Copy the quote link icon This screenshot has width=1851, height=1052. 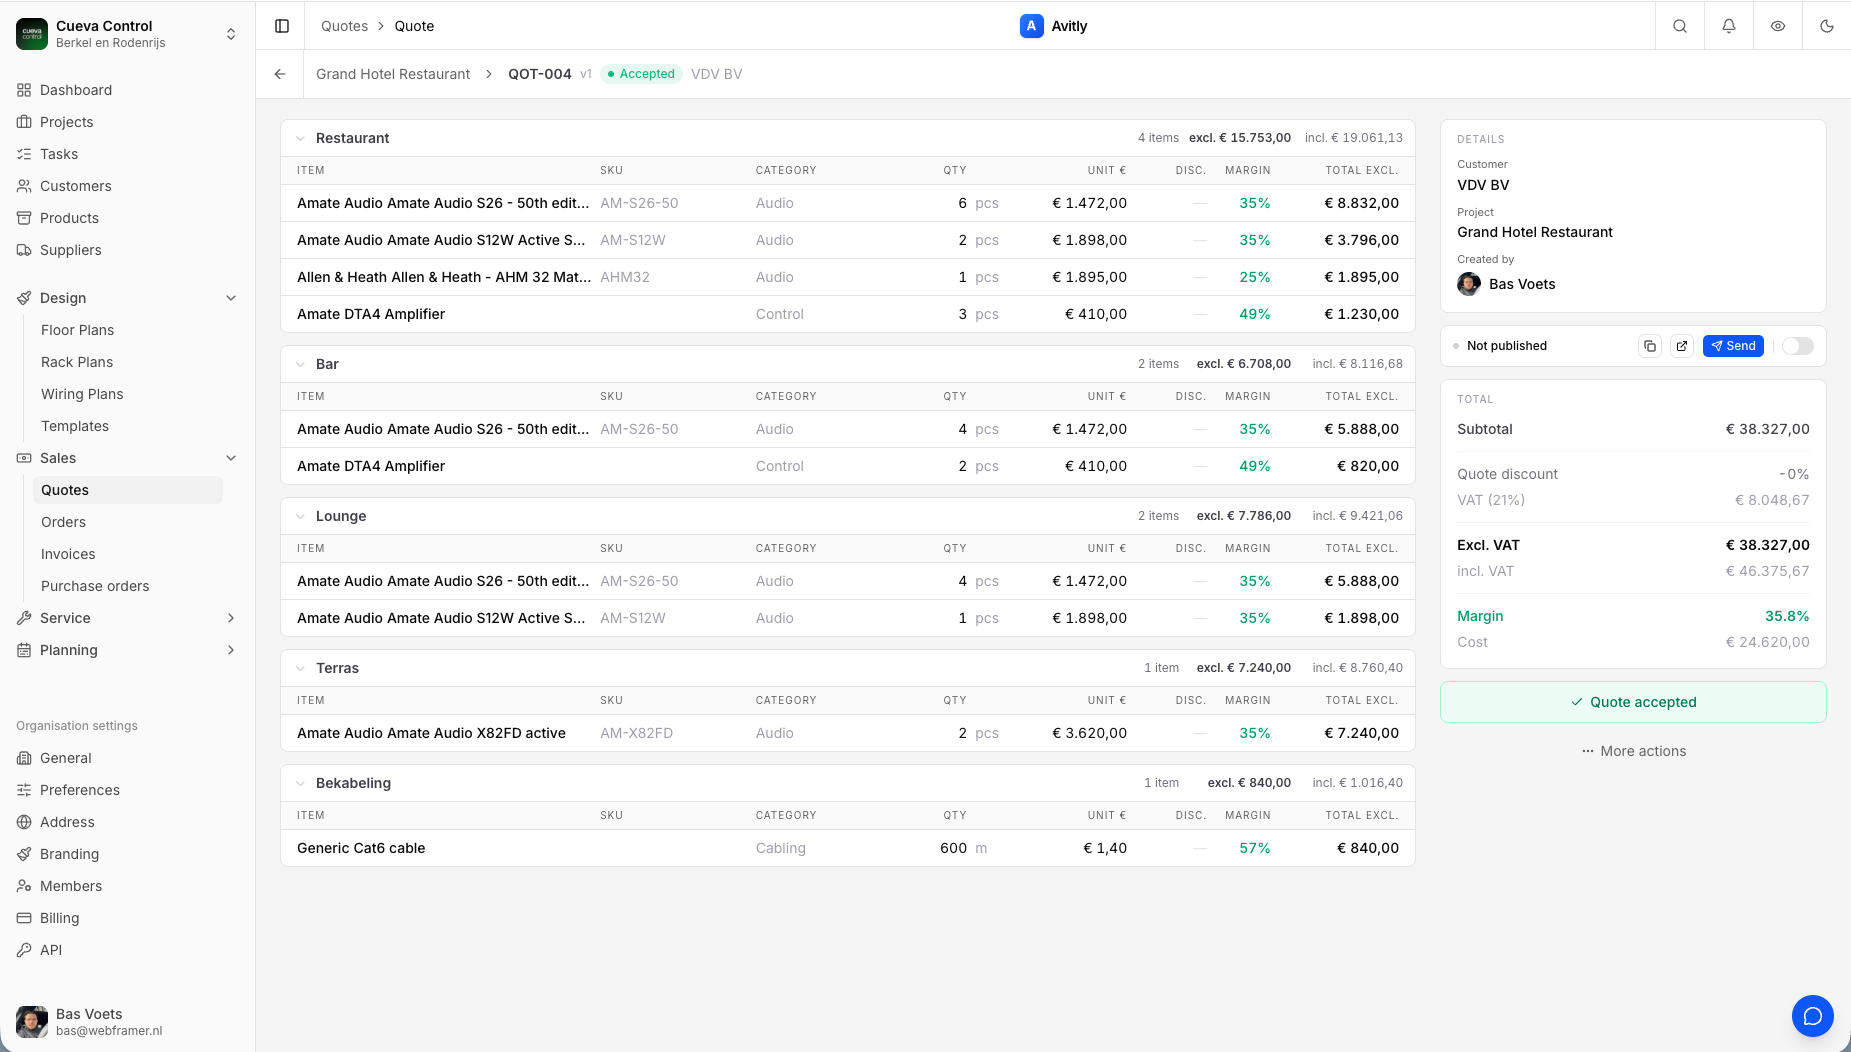1650,346
